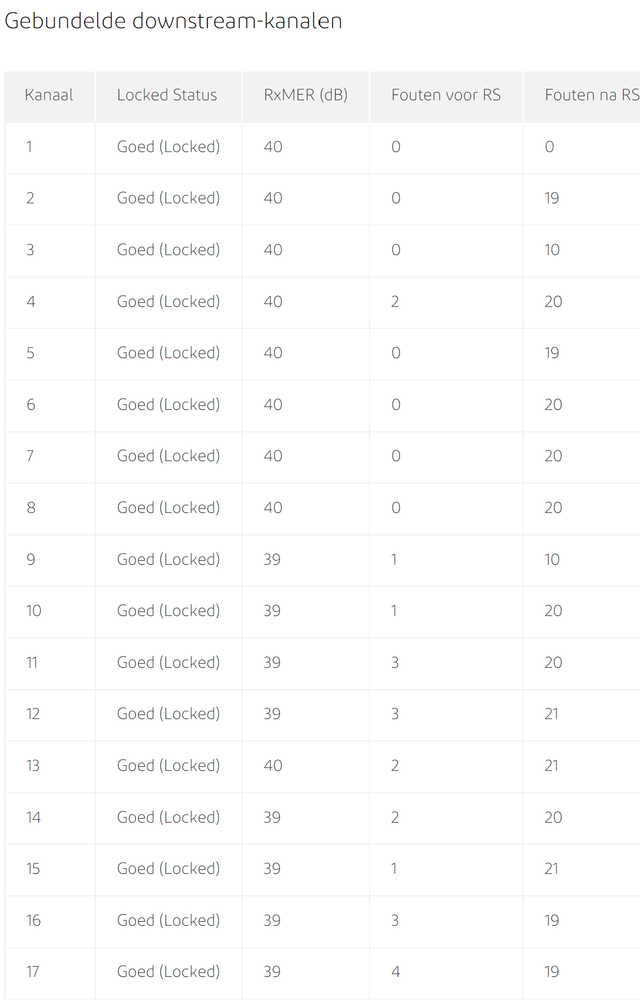Image resolution: width=640 pixels, height=1000 pixels.
Task: Click the RxMER (dB) column header
Action: pyautogui.click(x=306, y=95)
